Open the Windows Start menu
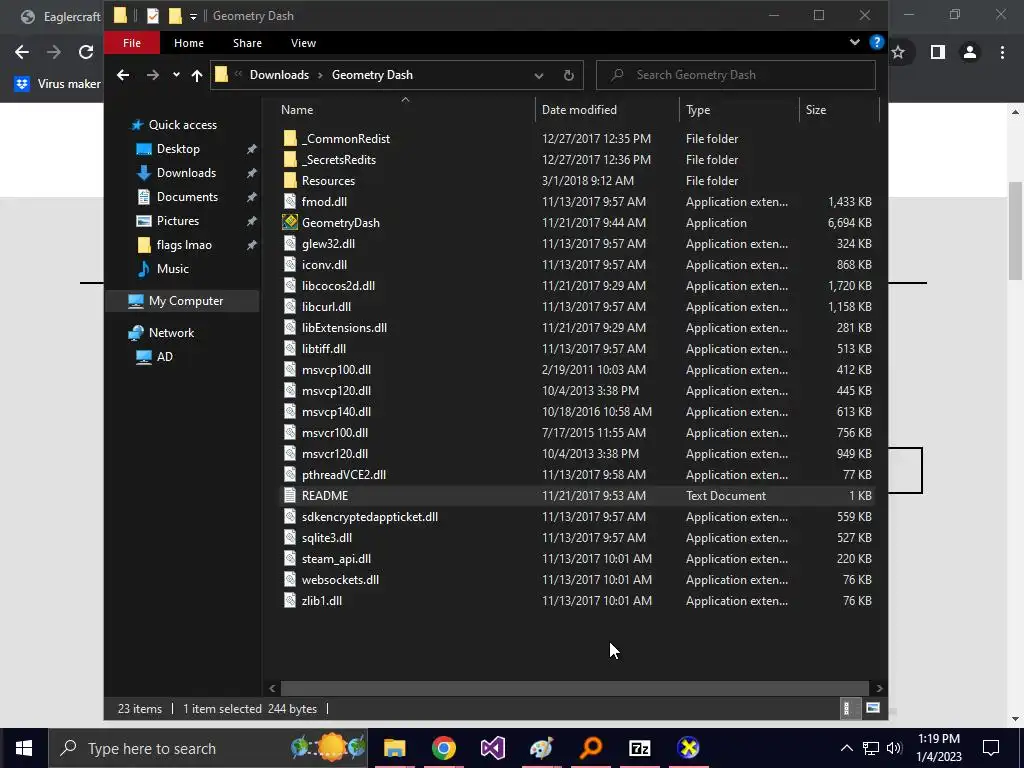 tap(24, 748)
